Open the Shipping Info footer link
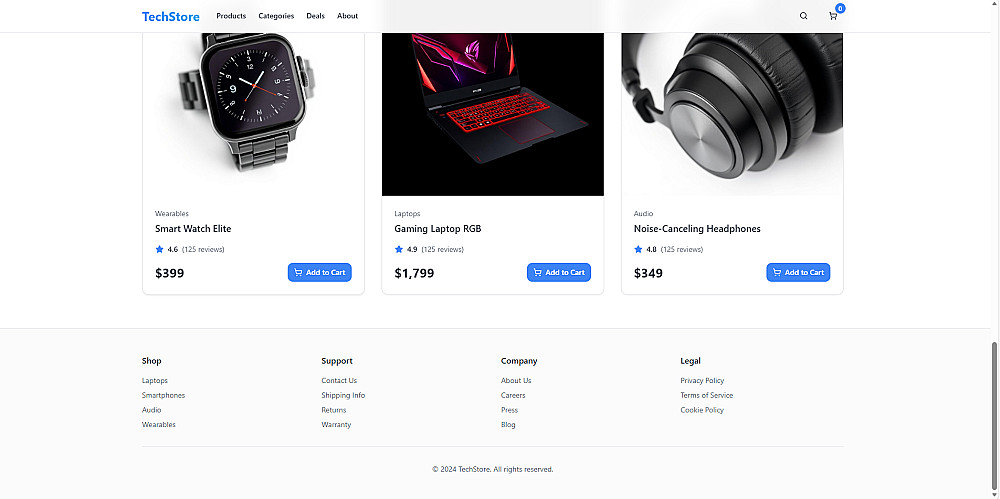 pyautogui.click(x=343, y=396)
